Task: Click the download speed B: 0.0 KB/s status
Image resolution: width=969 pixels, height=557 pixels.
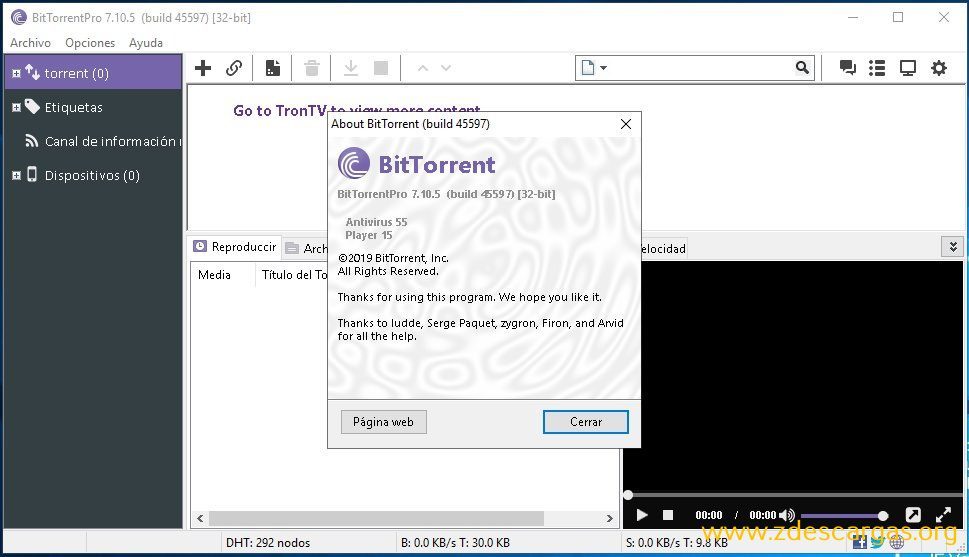Action: pos(455,543)
